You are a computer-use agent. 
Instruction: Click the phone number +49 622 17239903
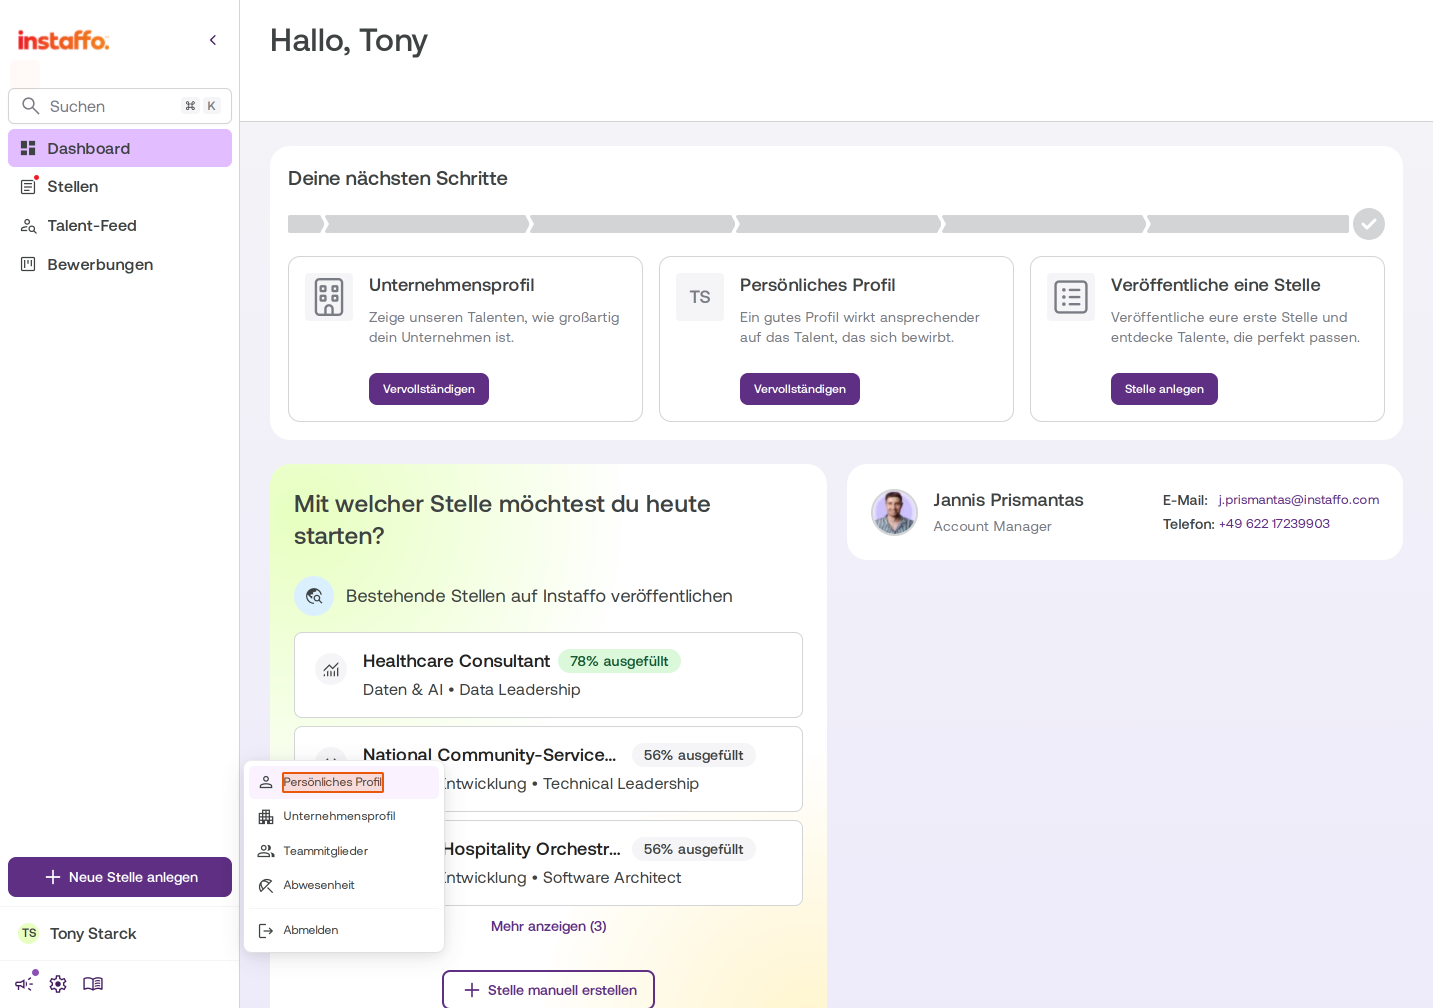(x=1274, y=524)
